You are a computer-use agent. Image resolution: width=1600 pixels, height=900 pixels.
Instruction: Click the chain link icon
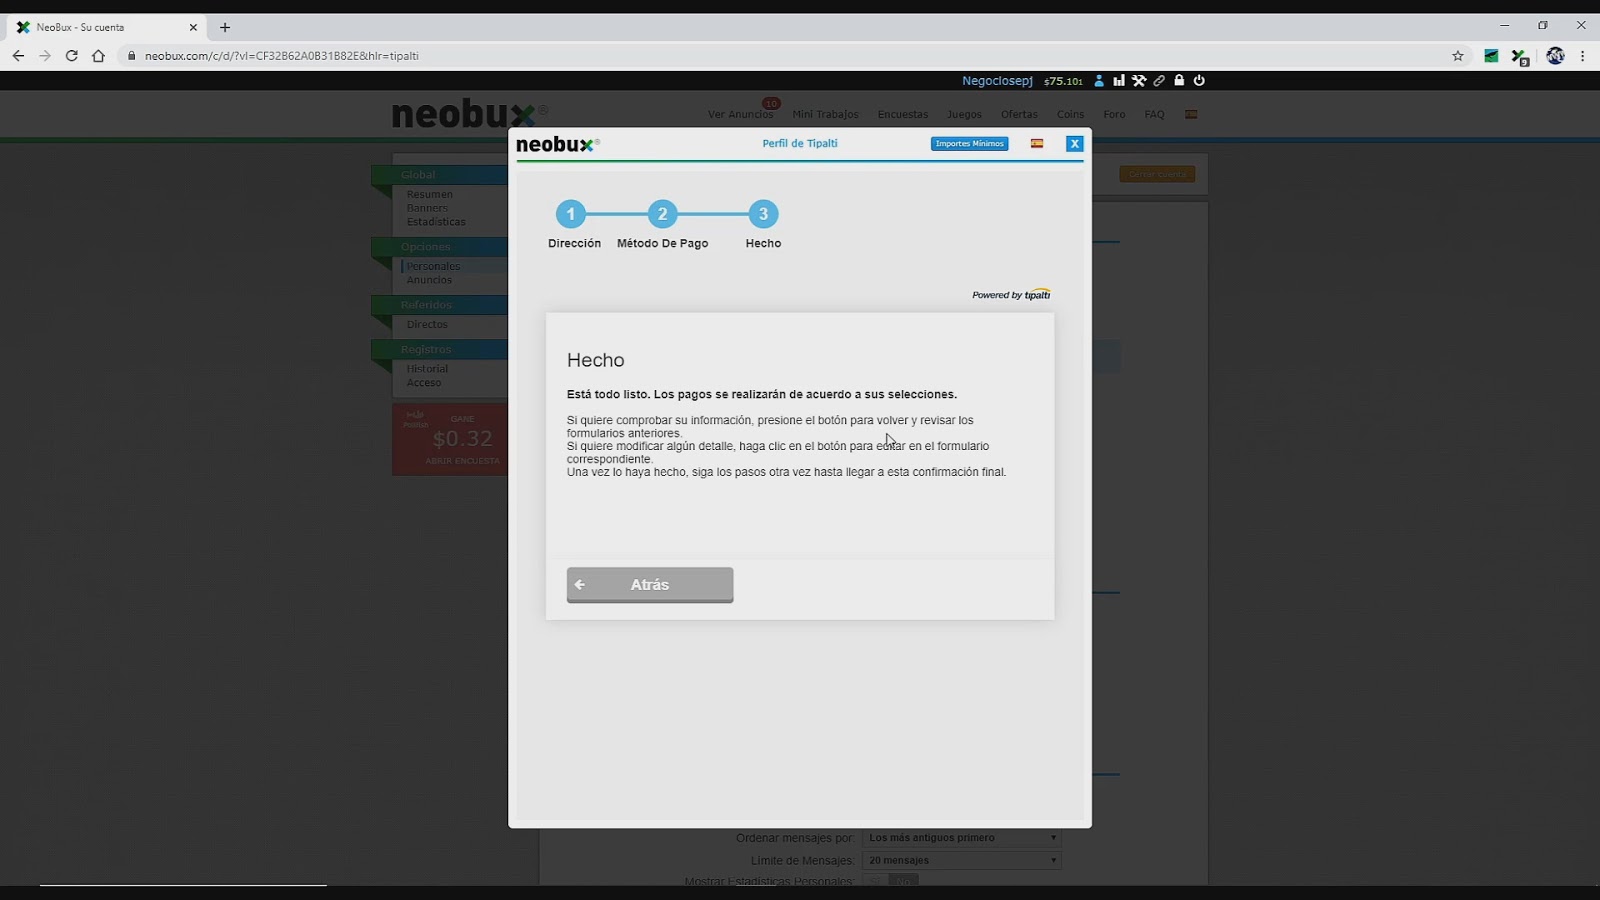click(x=1159, y=81)
